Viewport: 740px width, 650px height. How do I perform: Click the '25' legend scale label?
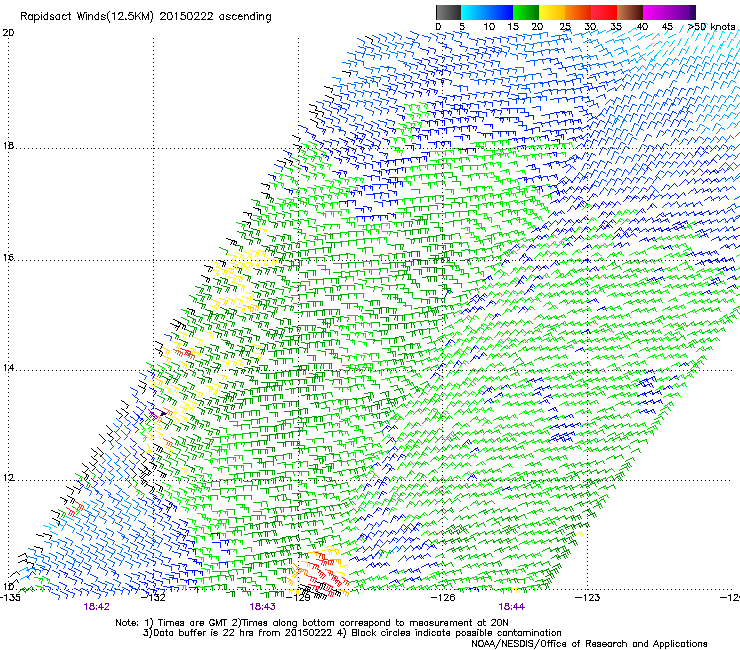(x=565, y=27)
